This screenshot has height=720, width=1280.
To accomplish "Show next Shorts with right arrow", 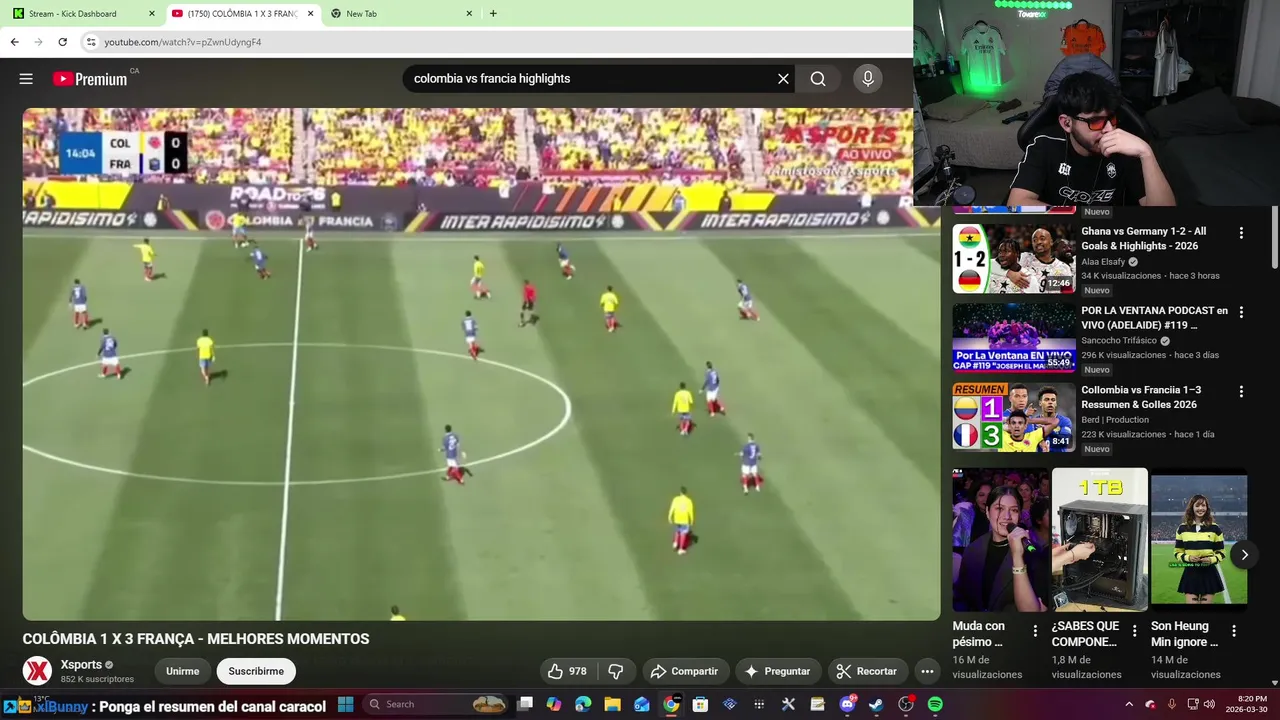I will 1244,554.
